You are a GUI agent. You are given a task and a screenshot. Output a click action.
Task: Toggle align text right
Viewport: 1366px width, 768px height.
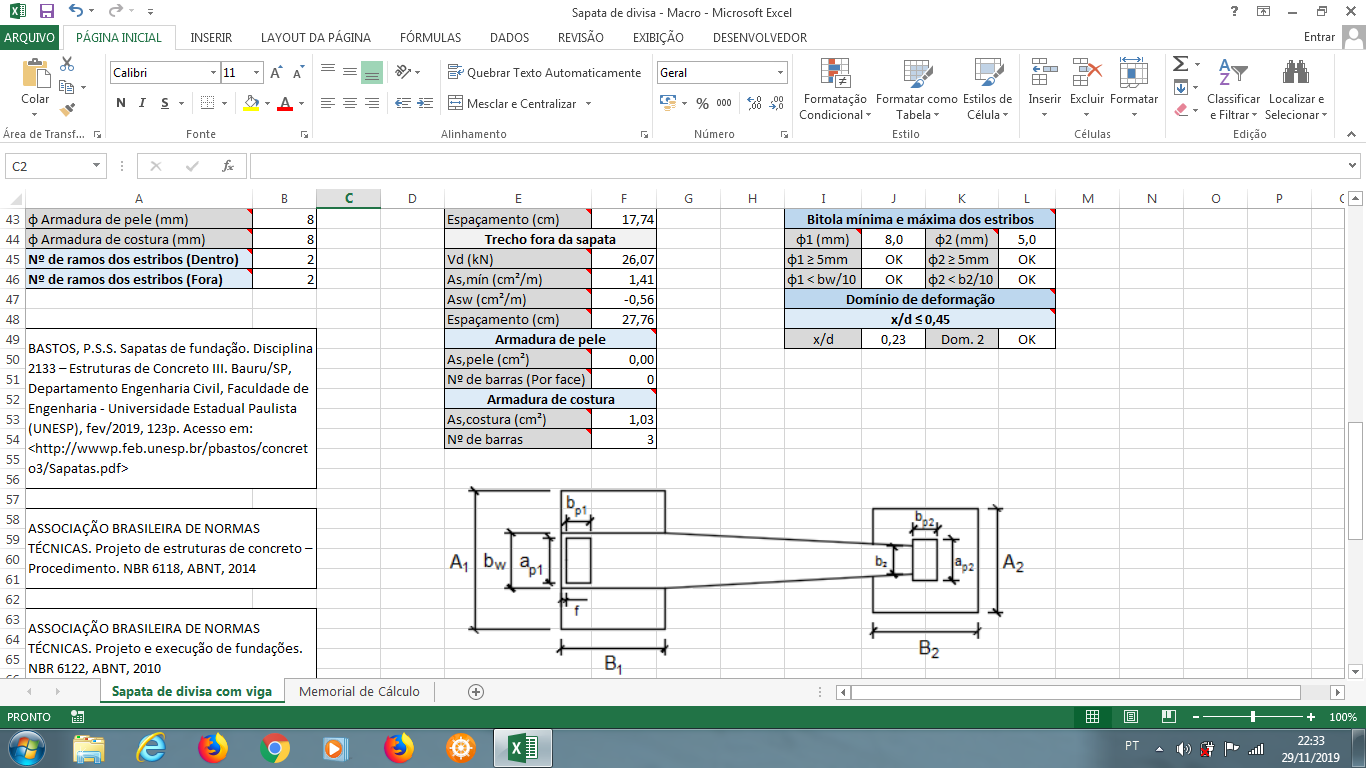(371, 103)
